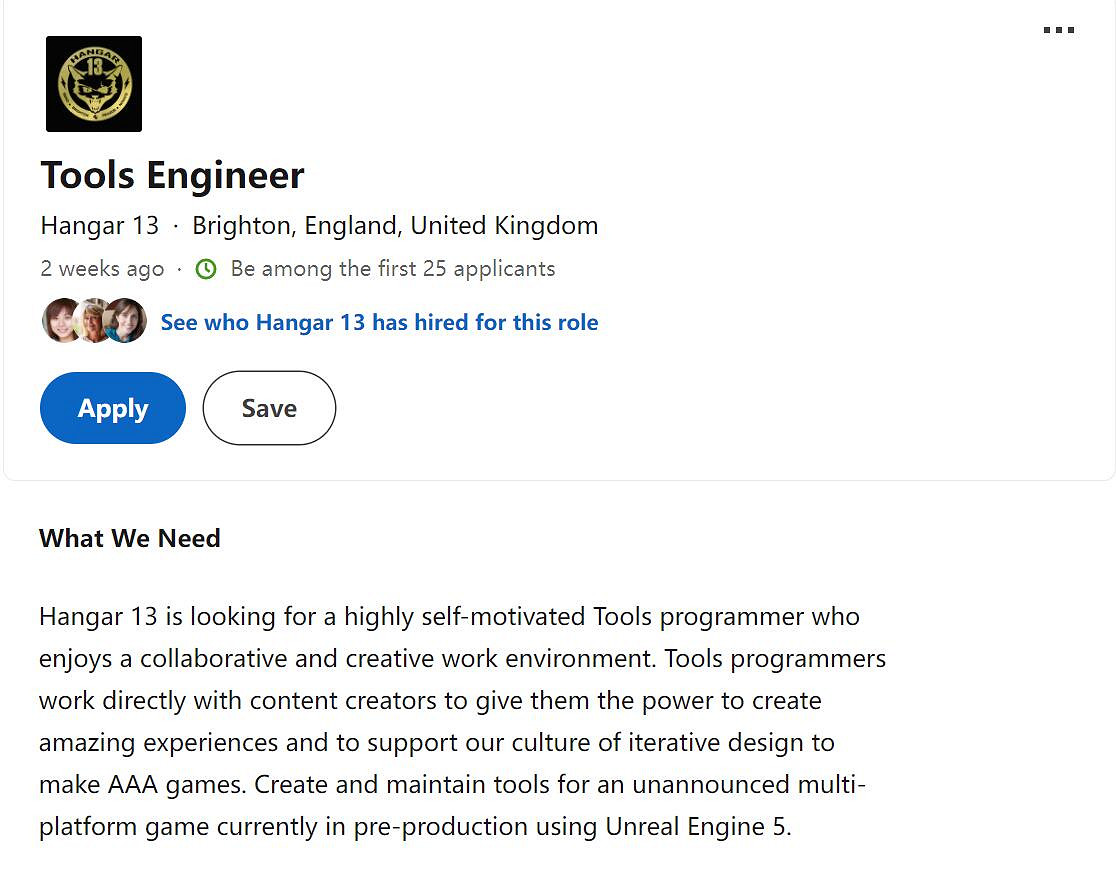The height and width of the screenshot is (880, 1116).
Task: Open Hangar 13 company name below title
Action: coord(100,225)
